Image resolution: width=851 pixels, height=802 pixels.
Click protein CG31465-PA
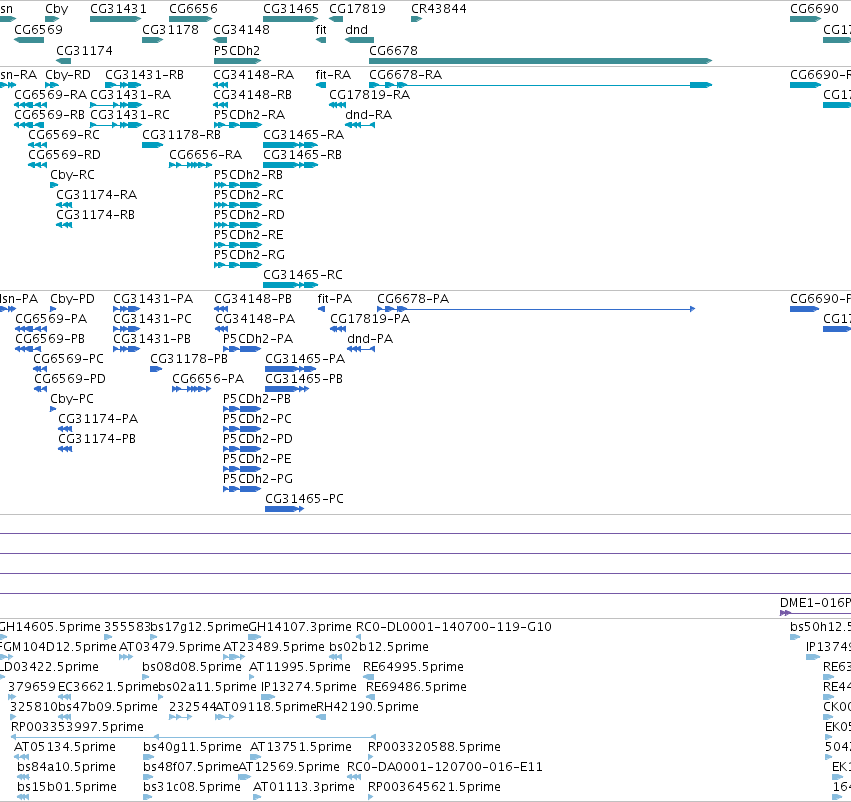coord(305,359)
